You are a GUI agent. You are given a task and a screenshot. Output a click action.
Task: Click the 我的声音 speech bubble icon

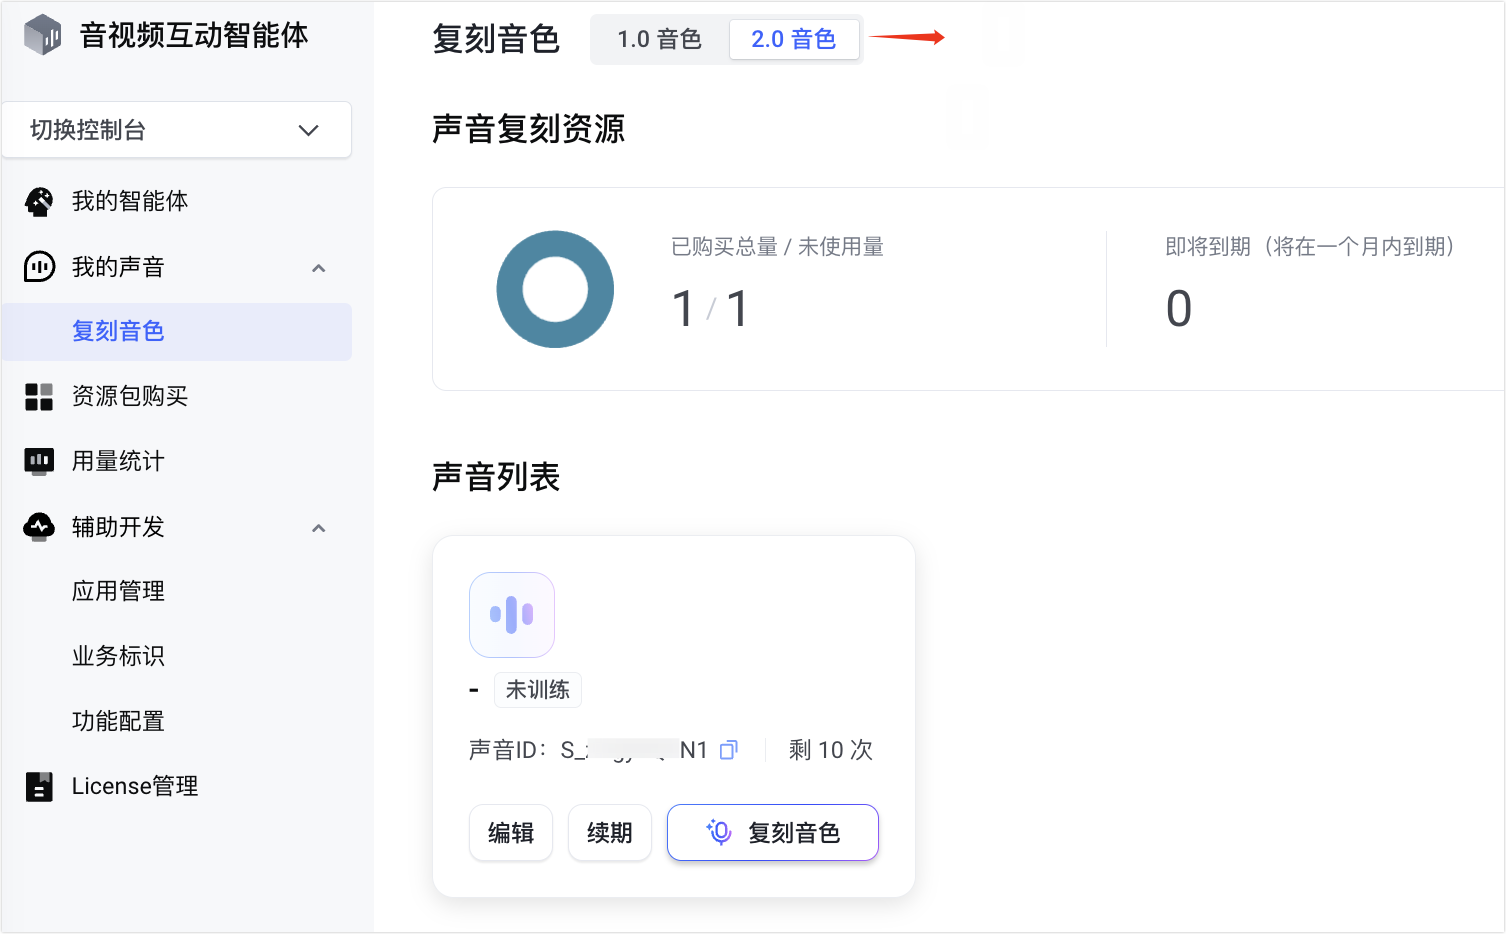click(x=39, y=267)
